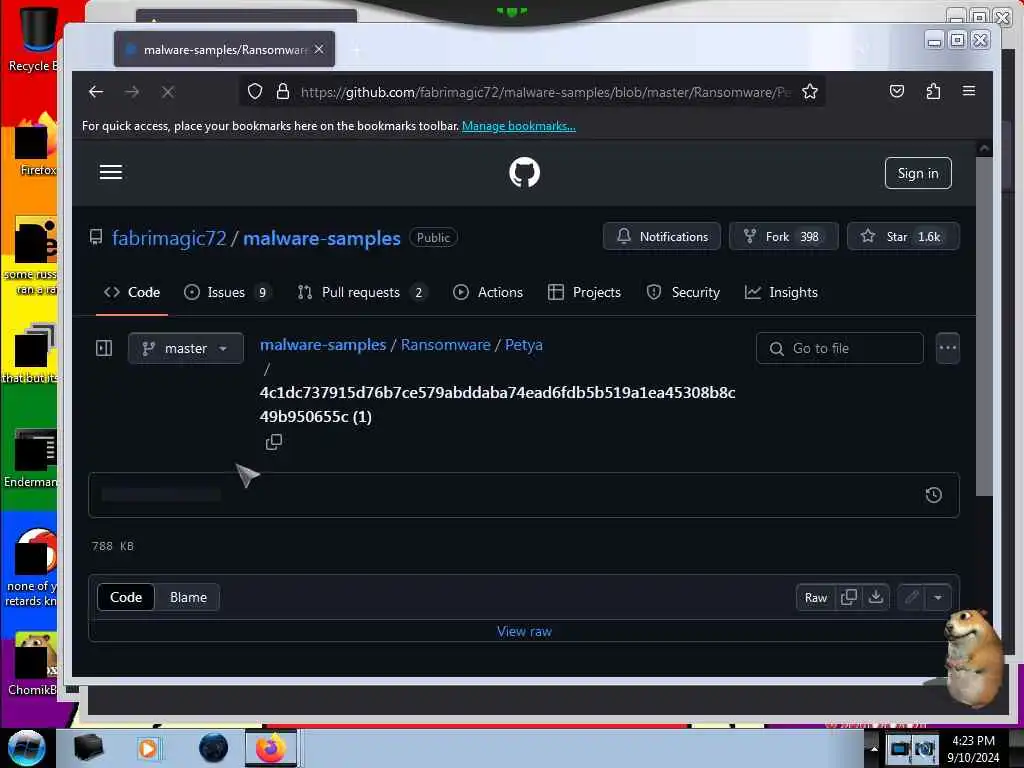Click the Notifications button
This screenshot has height=768, width=1024.
pyautogui.click(x=662, y=236)
